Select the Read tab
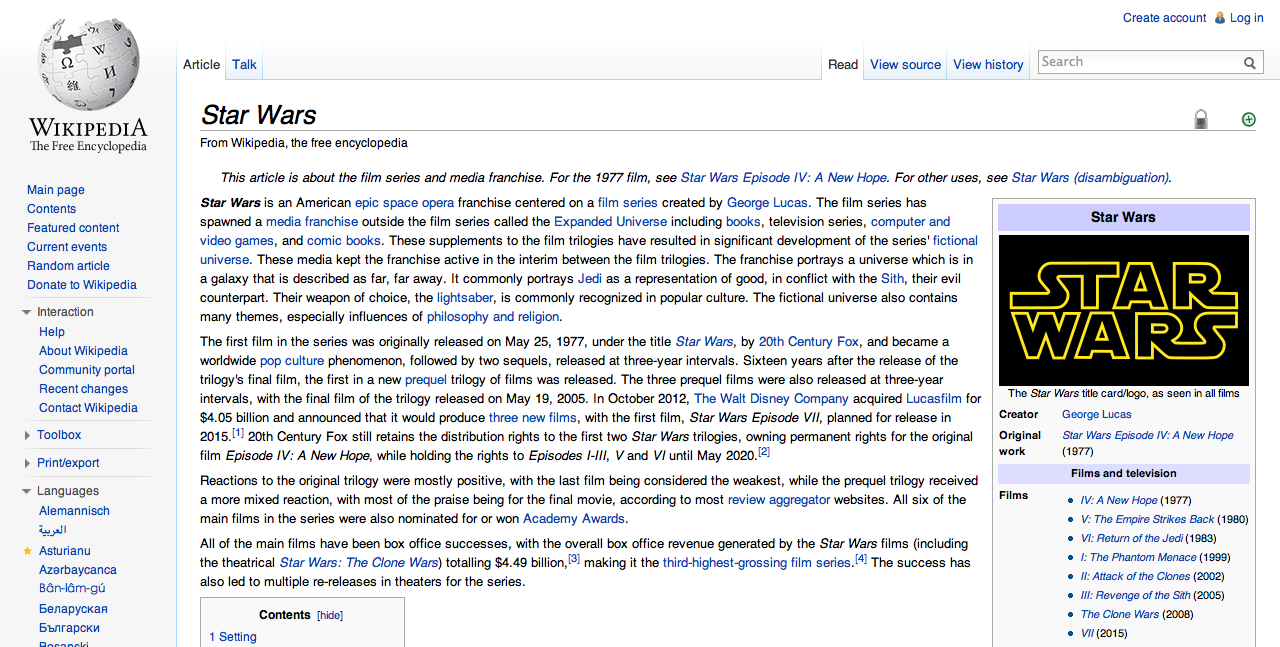1280x647 pixels. pyautogui.click(x=843, y=64)
